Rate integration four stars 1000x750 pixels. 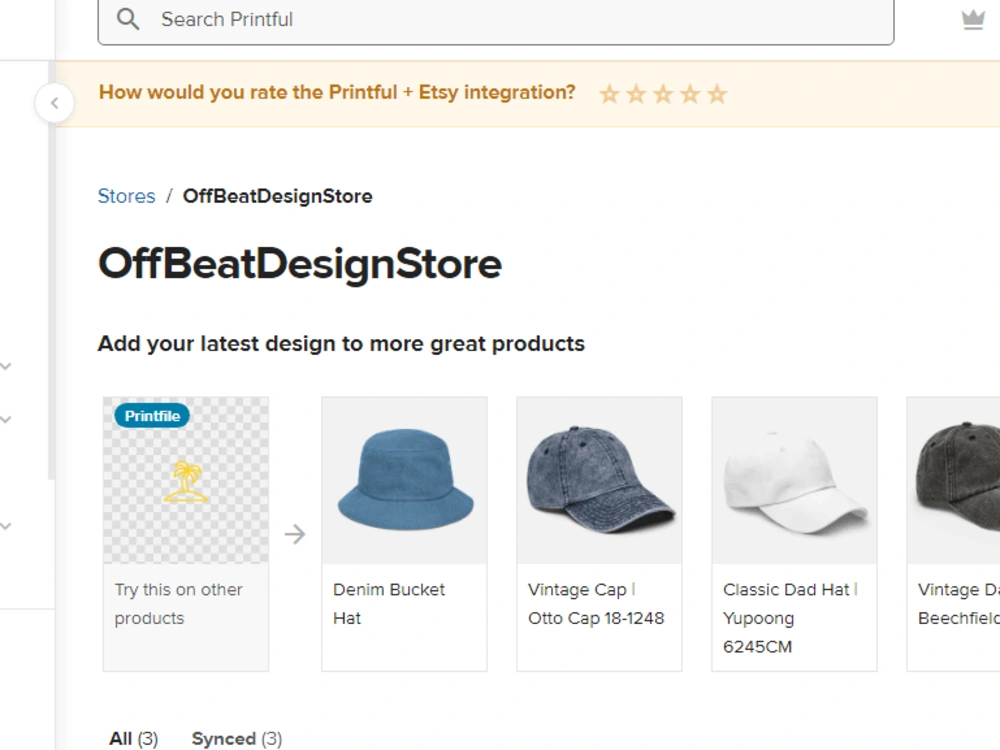pos(690,94)
